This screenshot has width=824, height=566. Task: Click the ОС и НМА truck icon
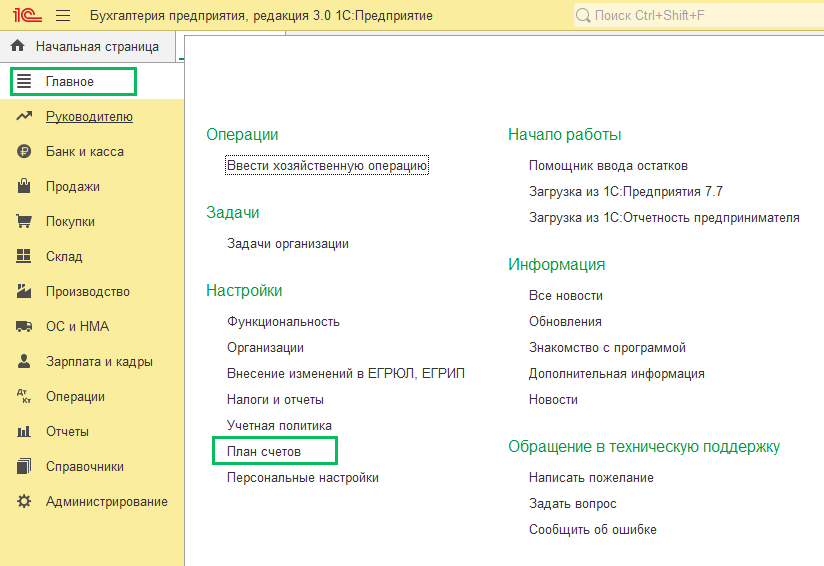(24, 326)
